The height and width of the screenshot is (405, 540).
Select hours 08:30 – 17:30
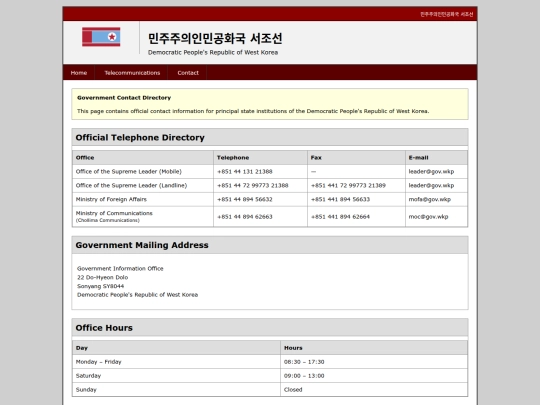304,362
